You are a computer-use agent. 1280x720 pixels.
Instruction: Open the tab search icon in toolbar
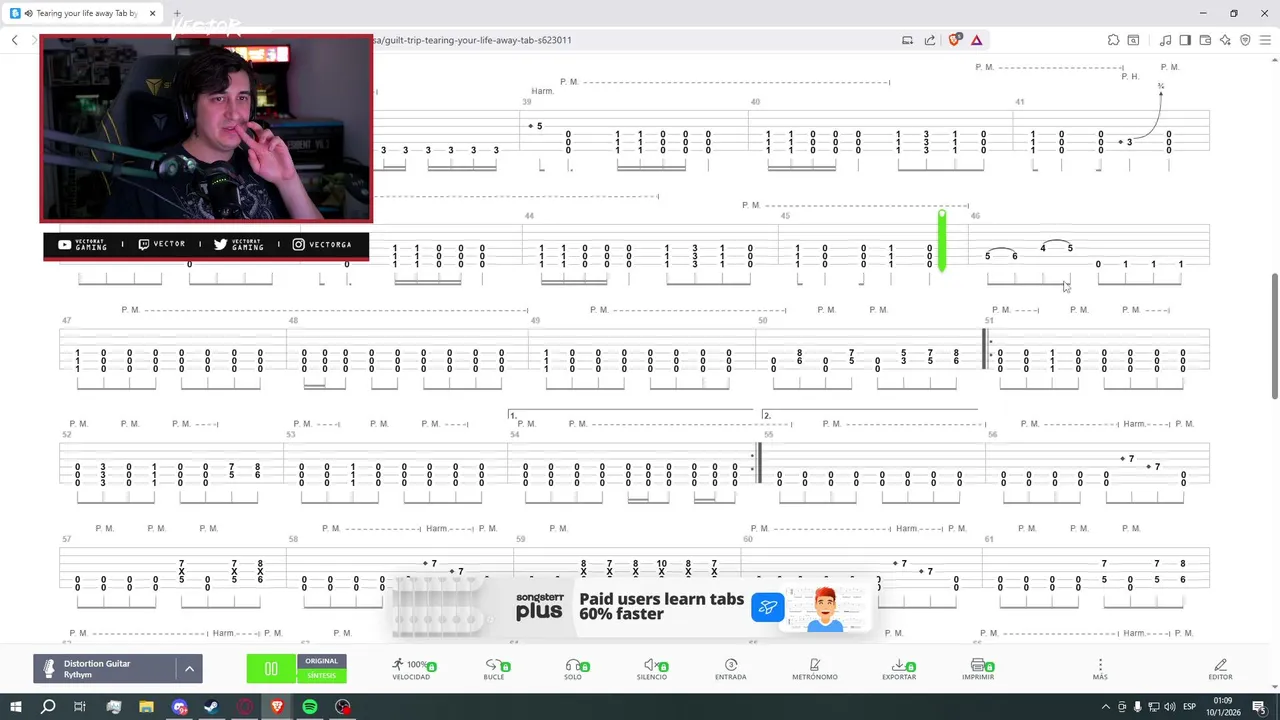[1134, 40]
